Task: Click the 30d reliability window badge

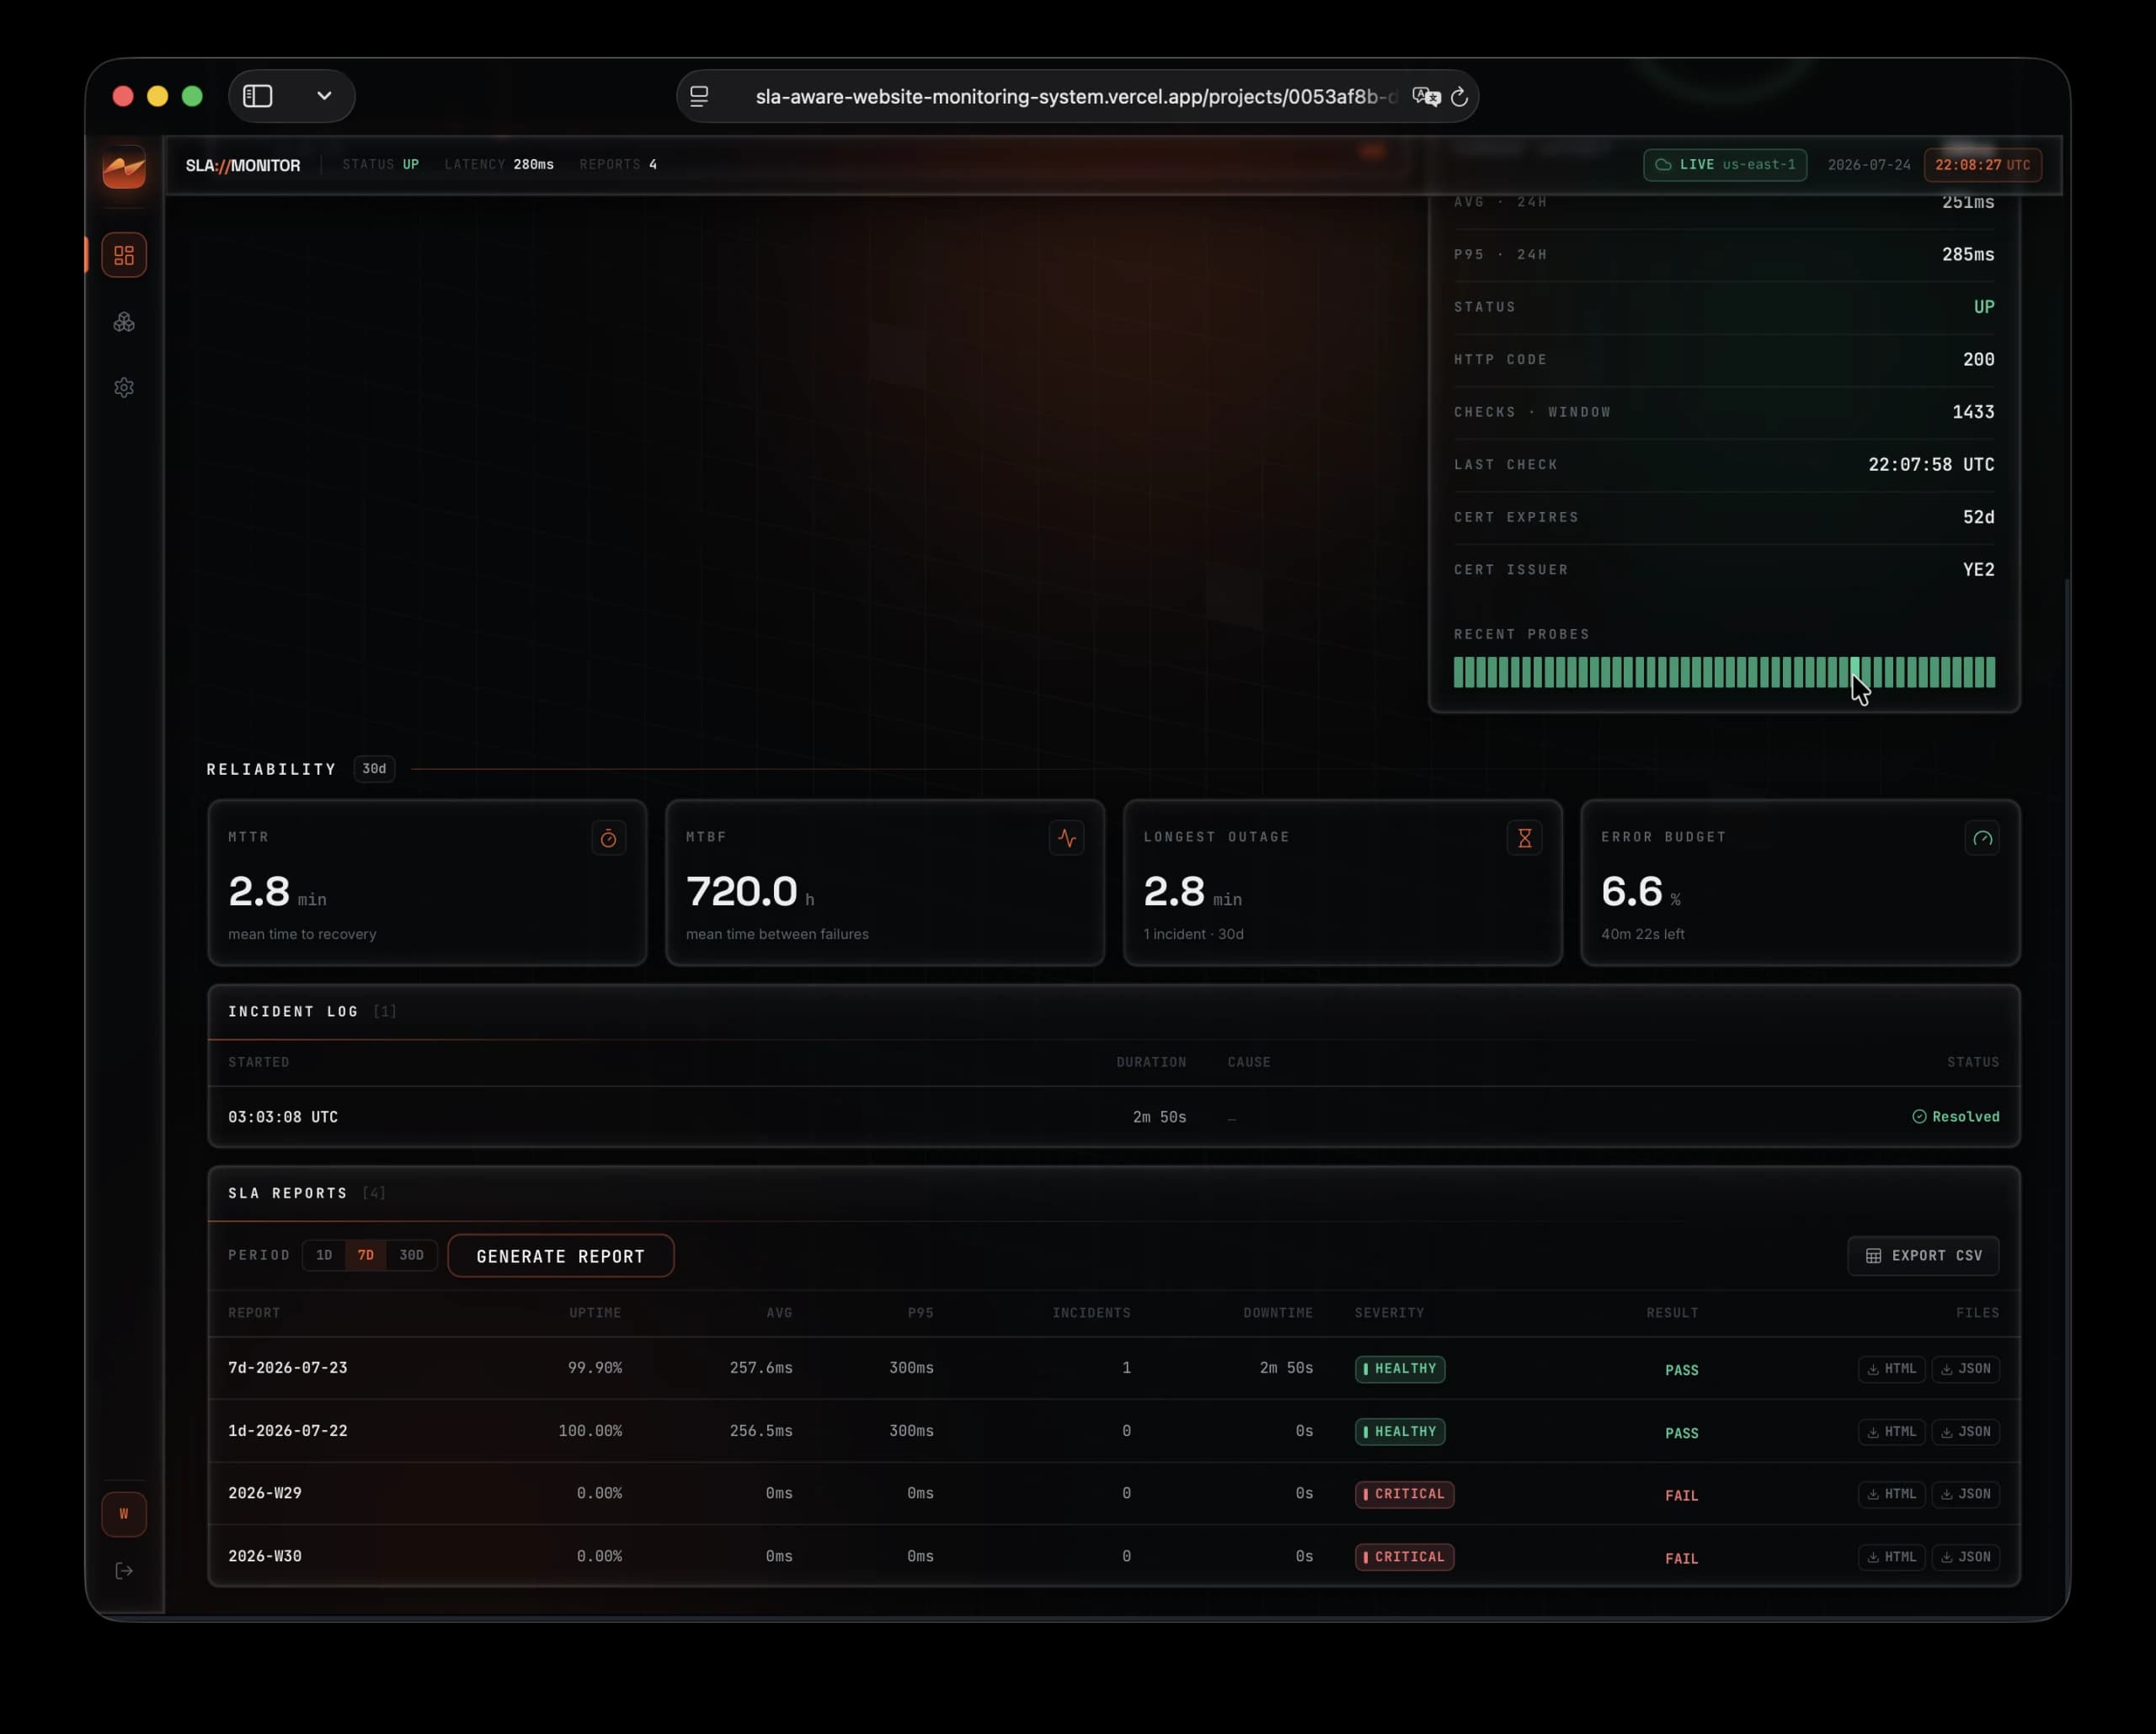Action: coord(374,769)
